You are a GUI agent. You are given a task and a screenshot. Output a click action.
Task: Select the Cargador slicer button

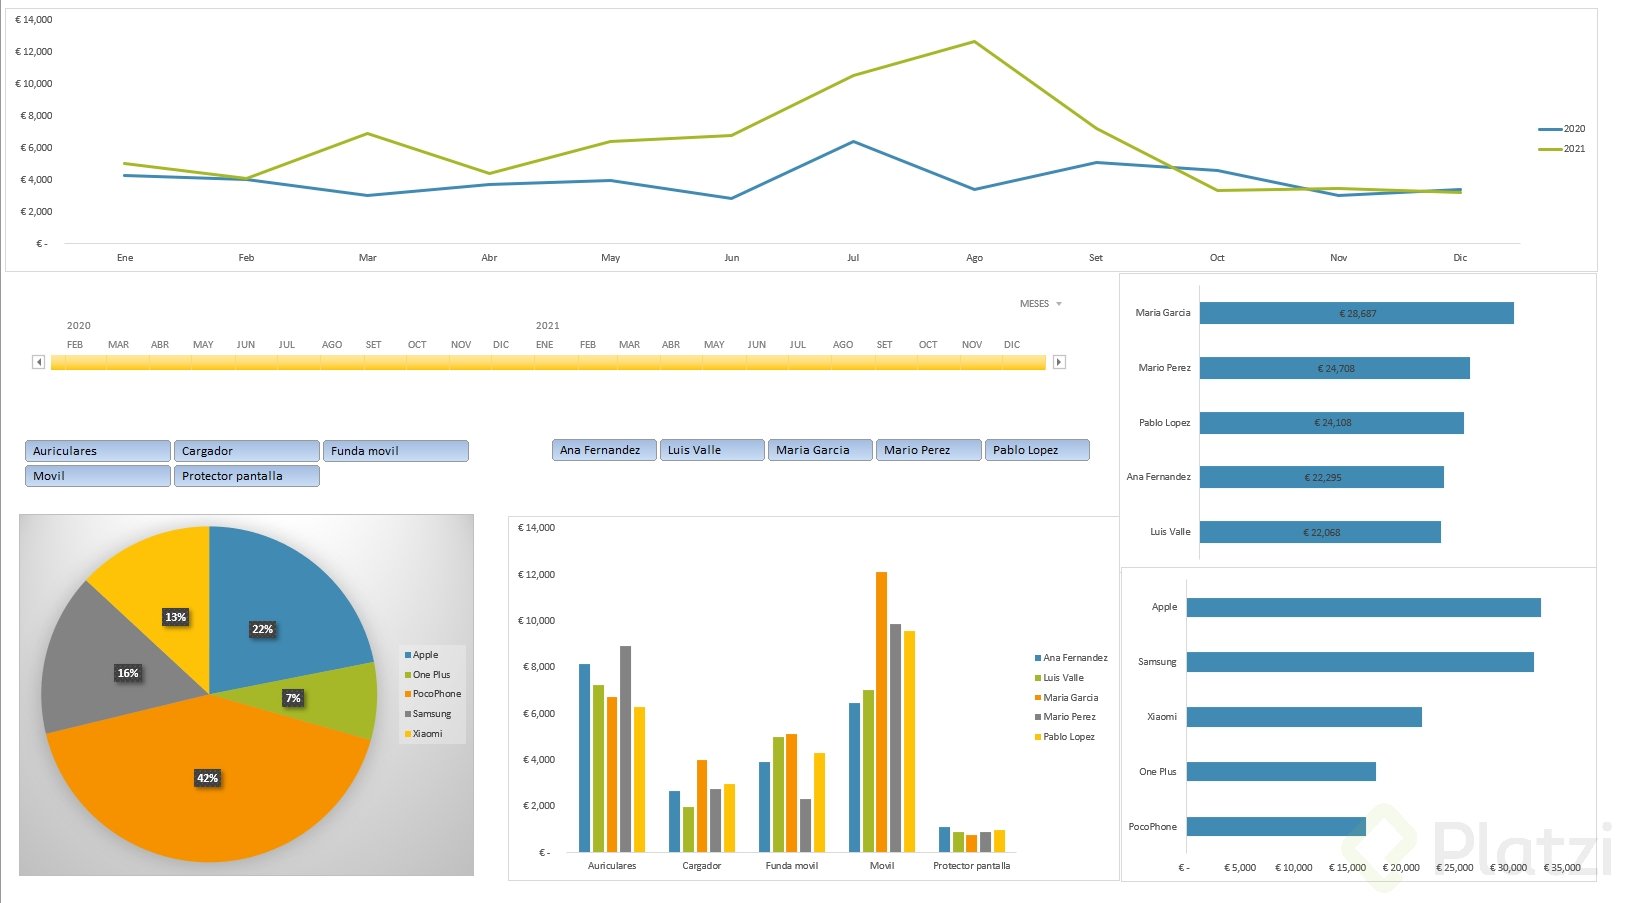247,451
